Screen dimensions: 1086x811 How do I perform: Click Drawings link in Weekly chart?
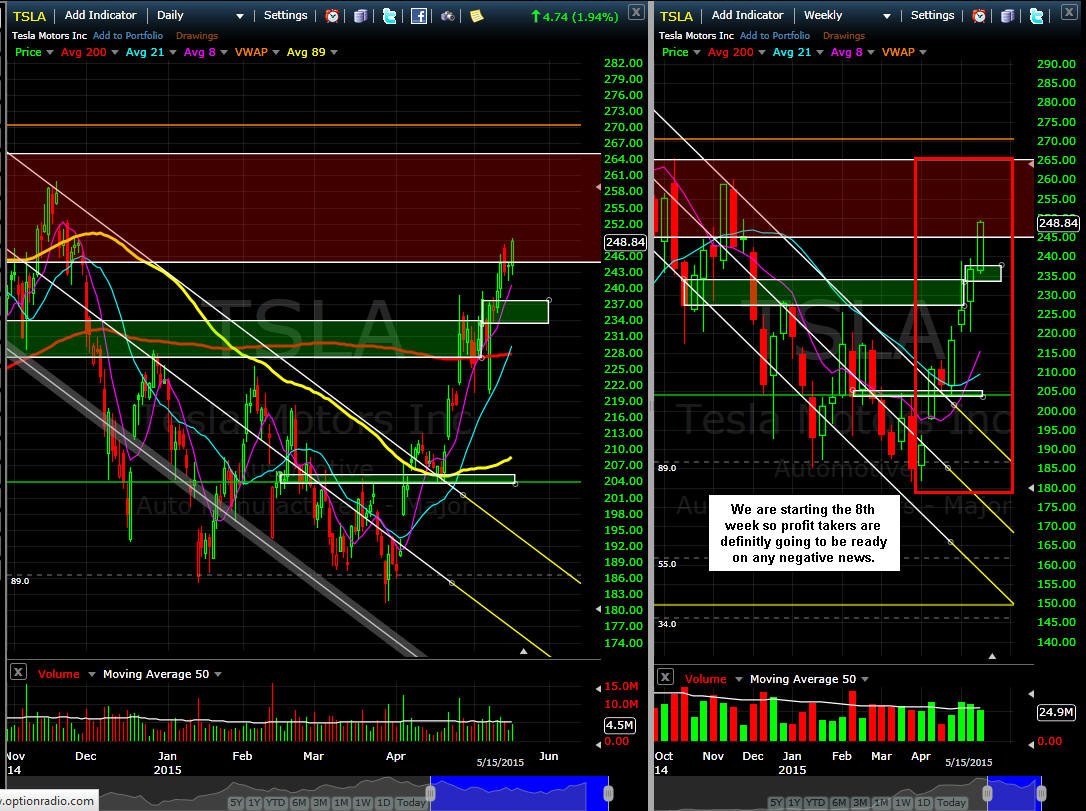point(844,35)
